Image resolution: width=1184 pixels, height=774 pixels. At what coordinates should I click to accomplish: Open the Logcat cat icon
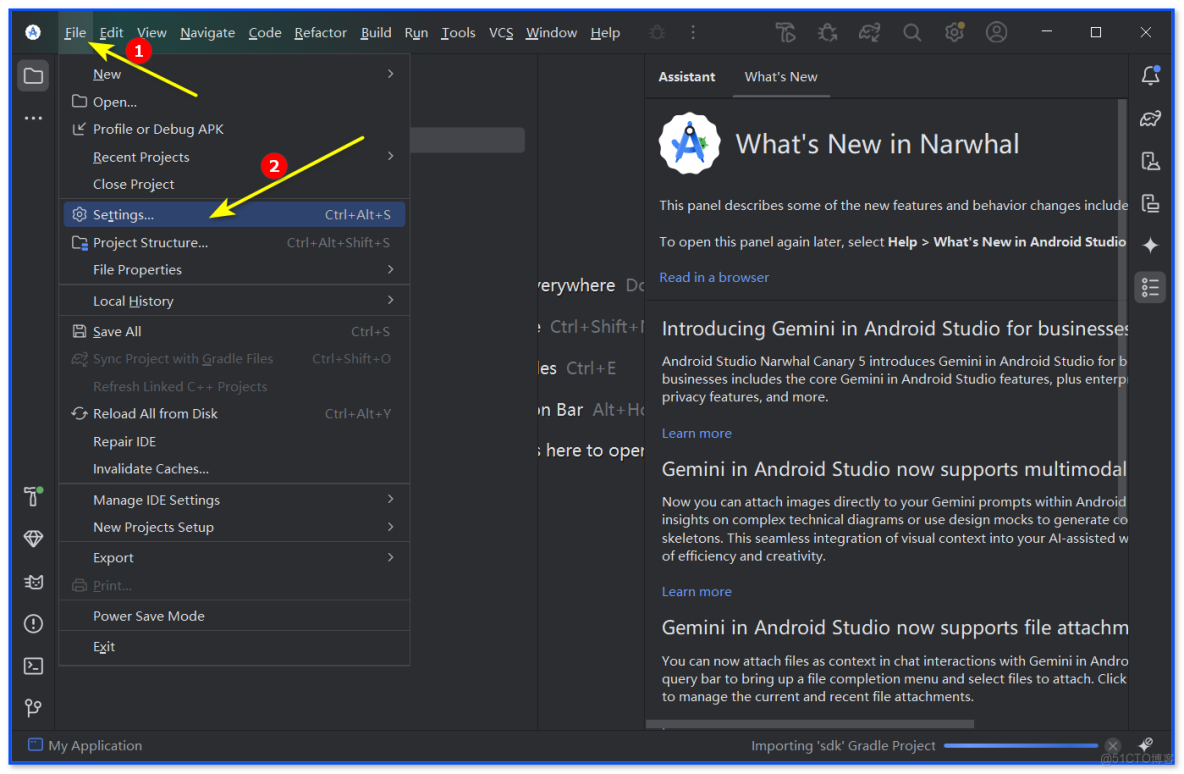(x=33, y=581)
